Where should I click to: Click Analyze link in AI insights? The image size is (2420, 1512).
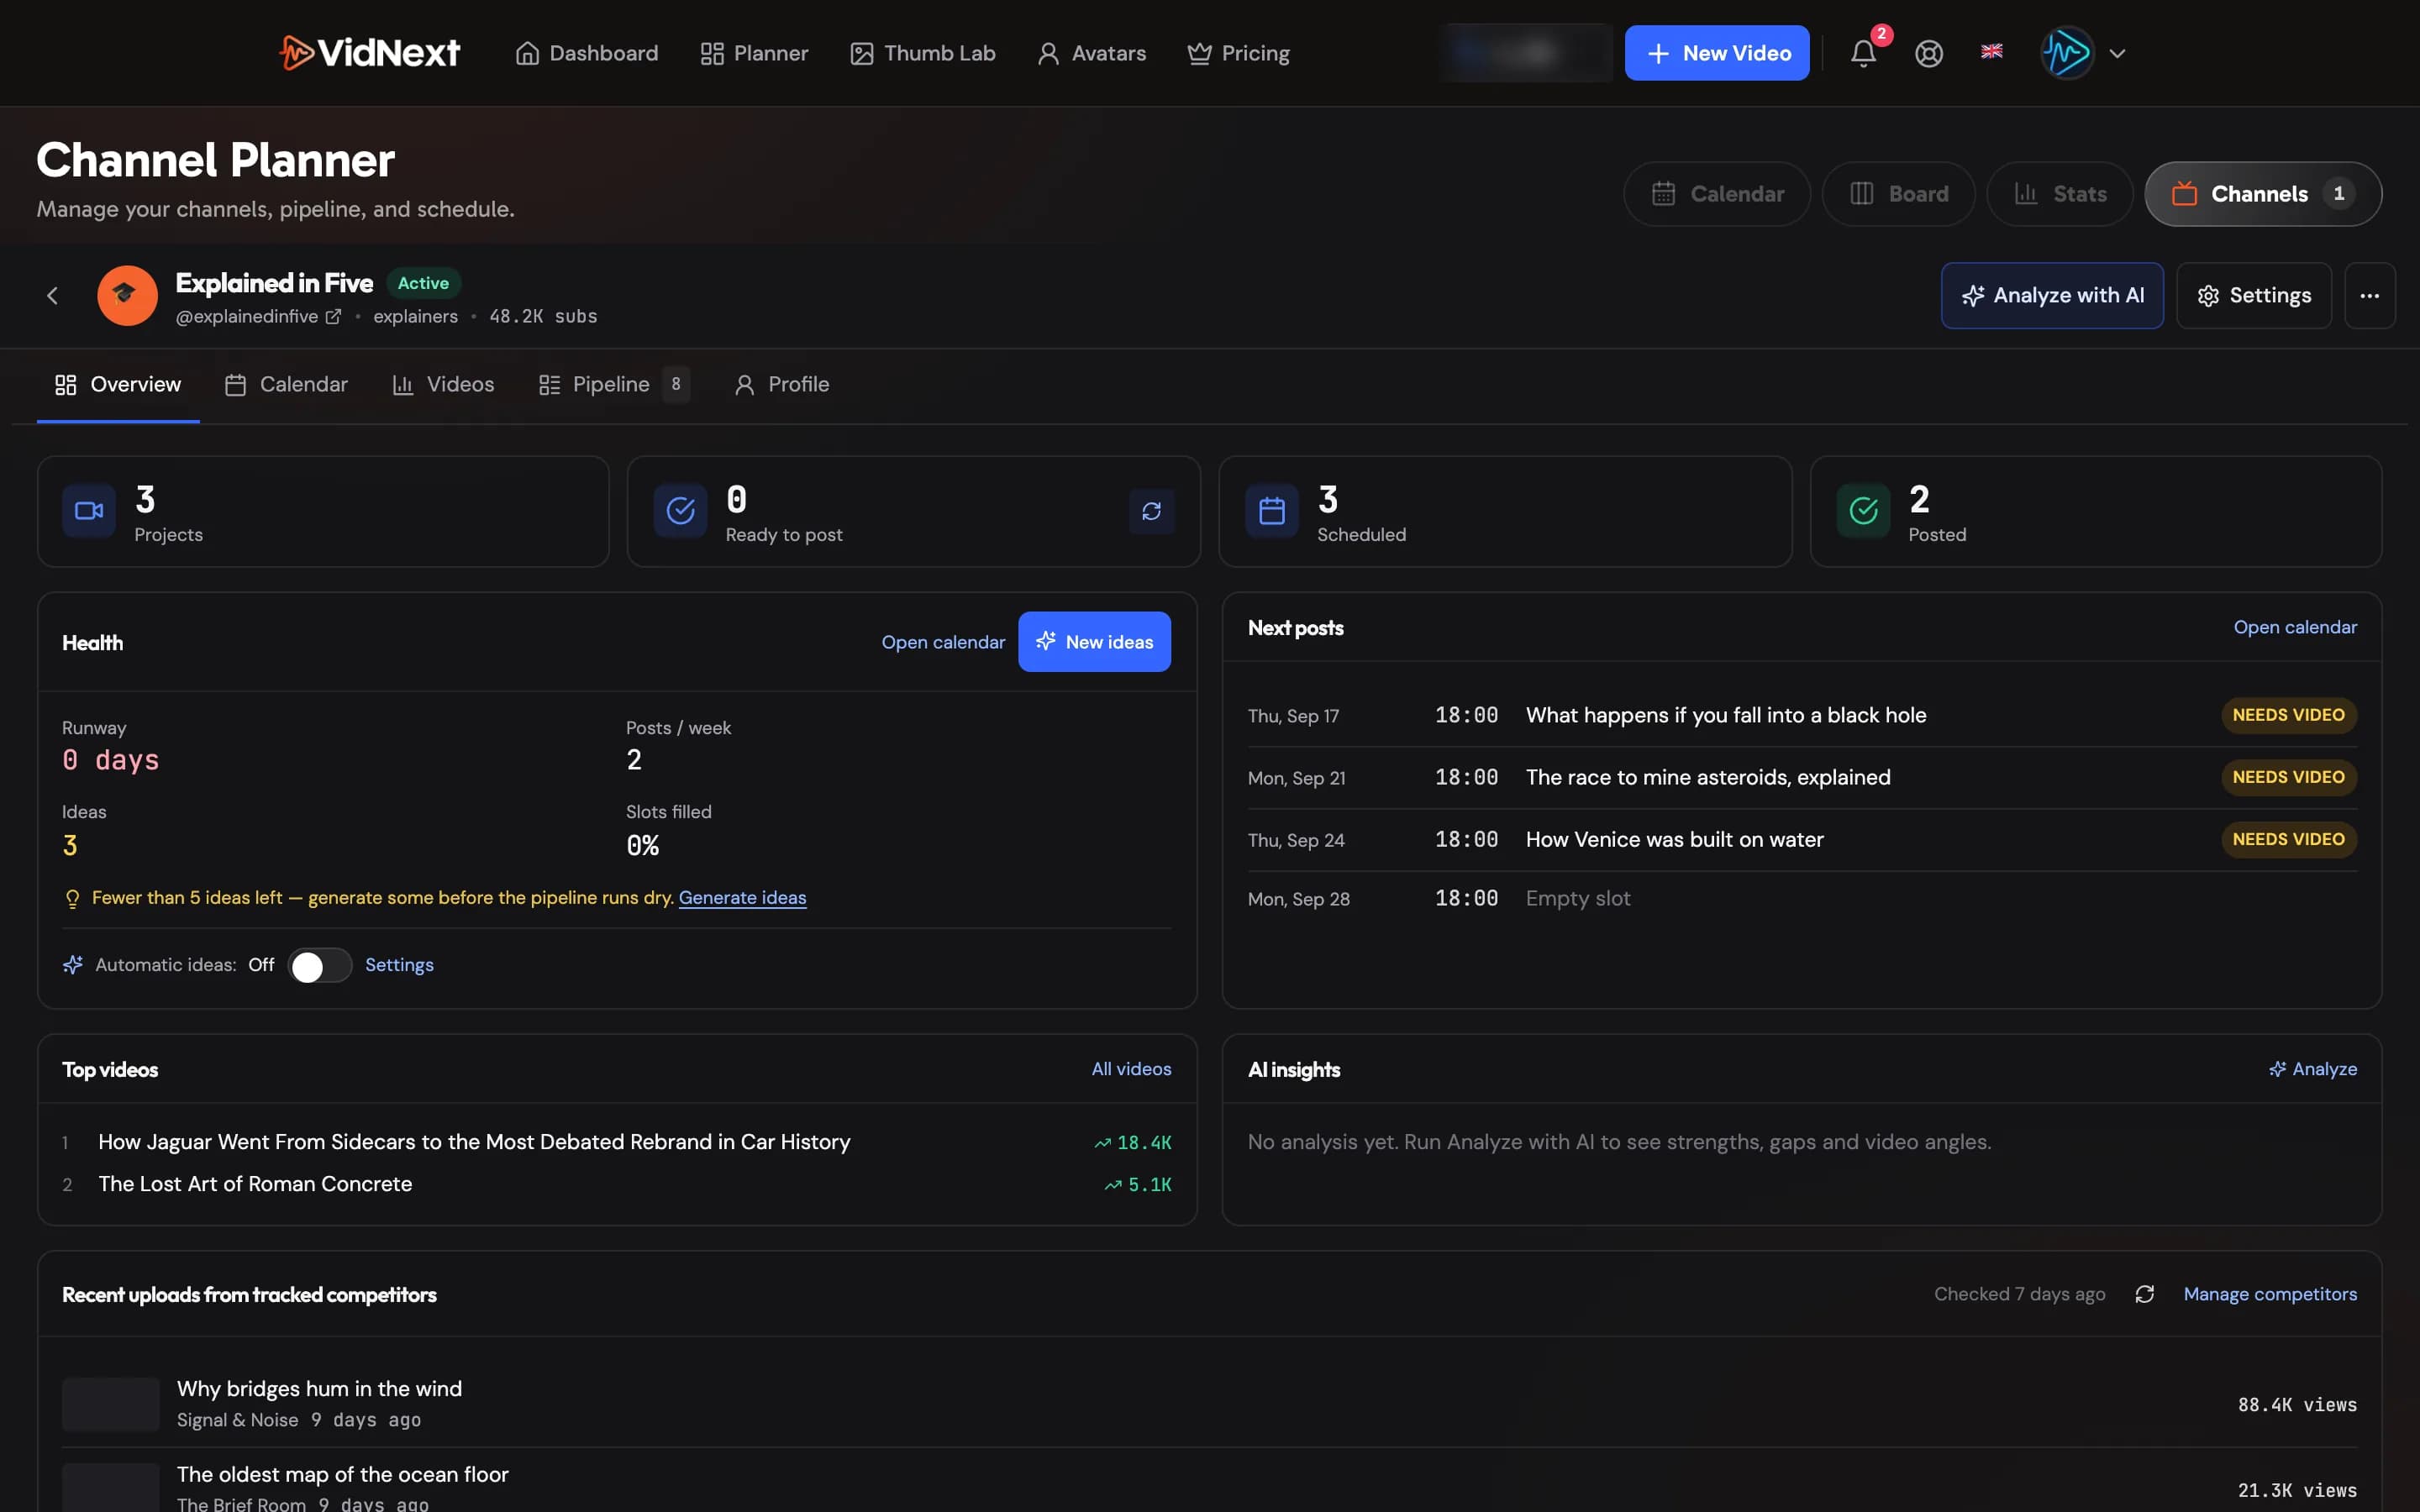point(2312,1069)
